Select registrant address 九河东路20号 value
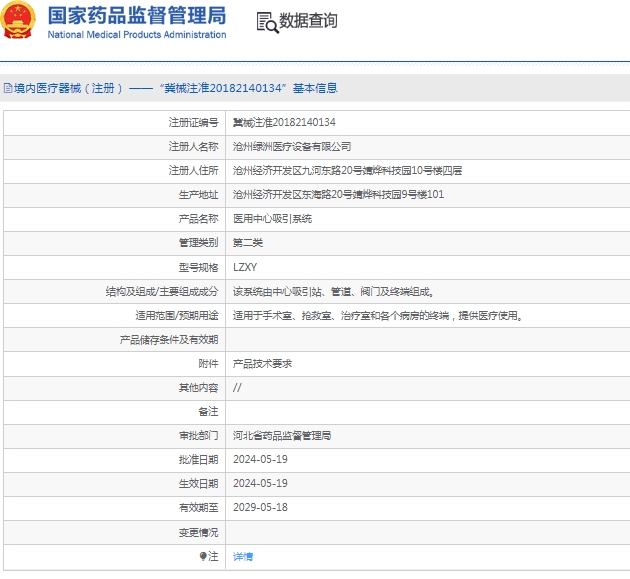This screenshot has width=630, height=579. coord(348,171)
